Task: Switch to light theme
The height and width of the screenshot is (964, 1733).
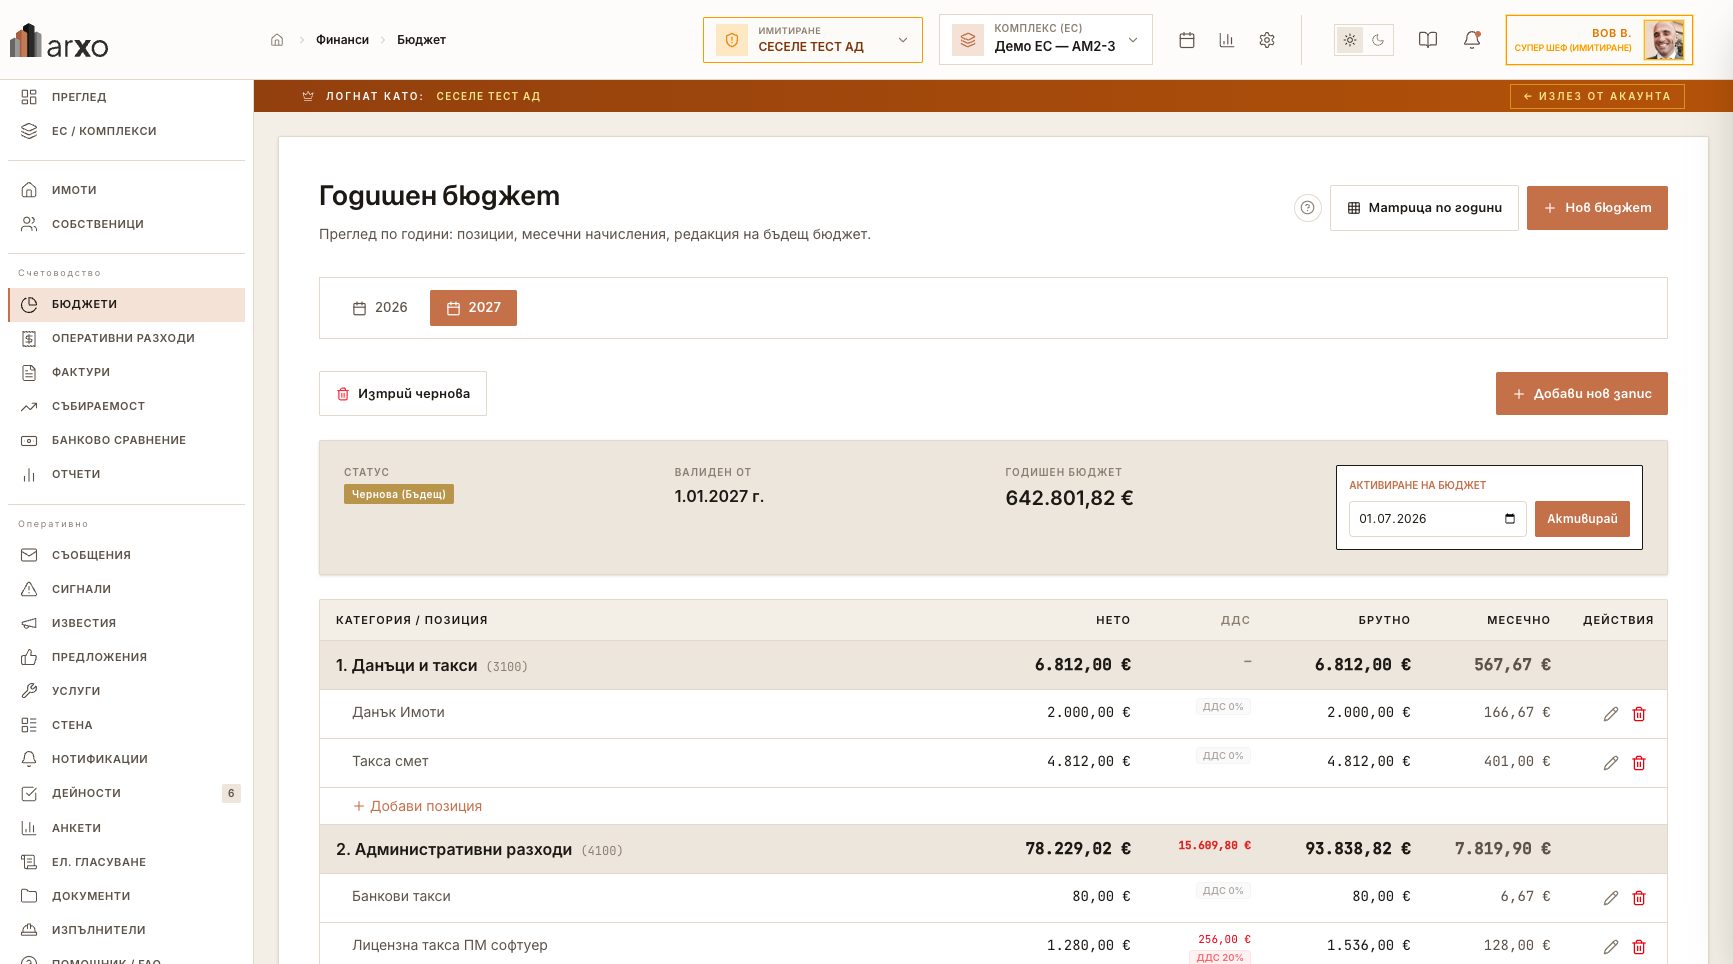Action: click(x=1350, y=40)
